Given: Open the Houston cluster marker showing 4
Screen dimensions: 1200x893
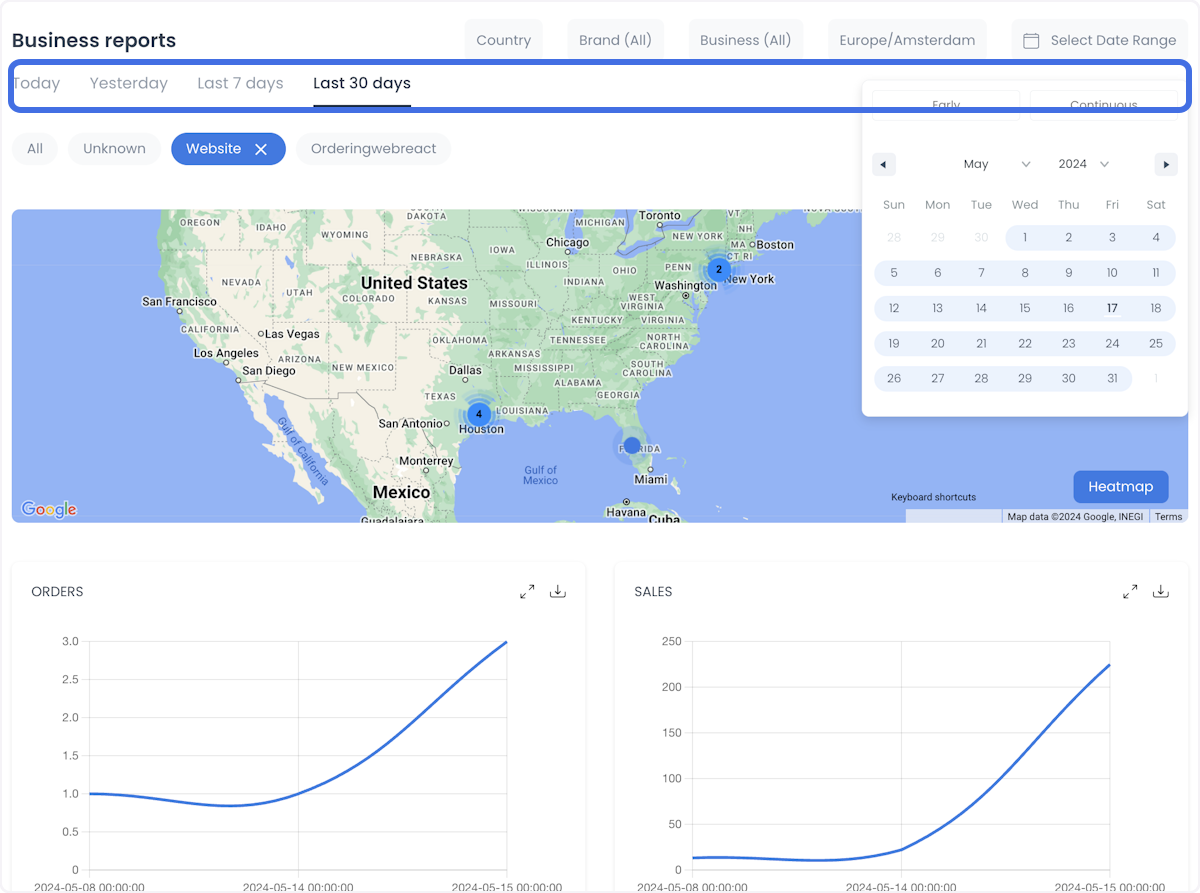Looking at the screenshot, I should coord(479,413).
